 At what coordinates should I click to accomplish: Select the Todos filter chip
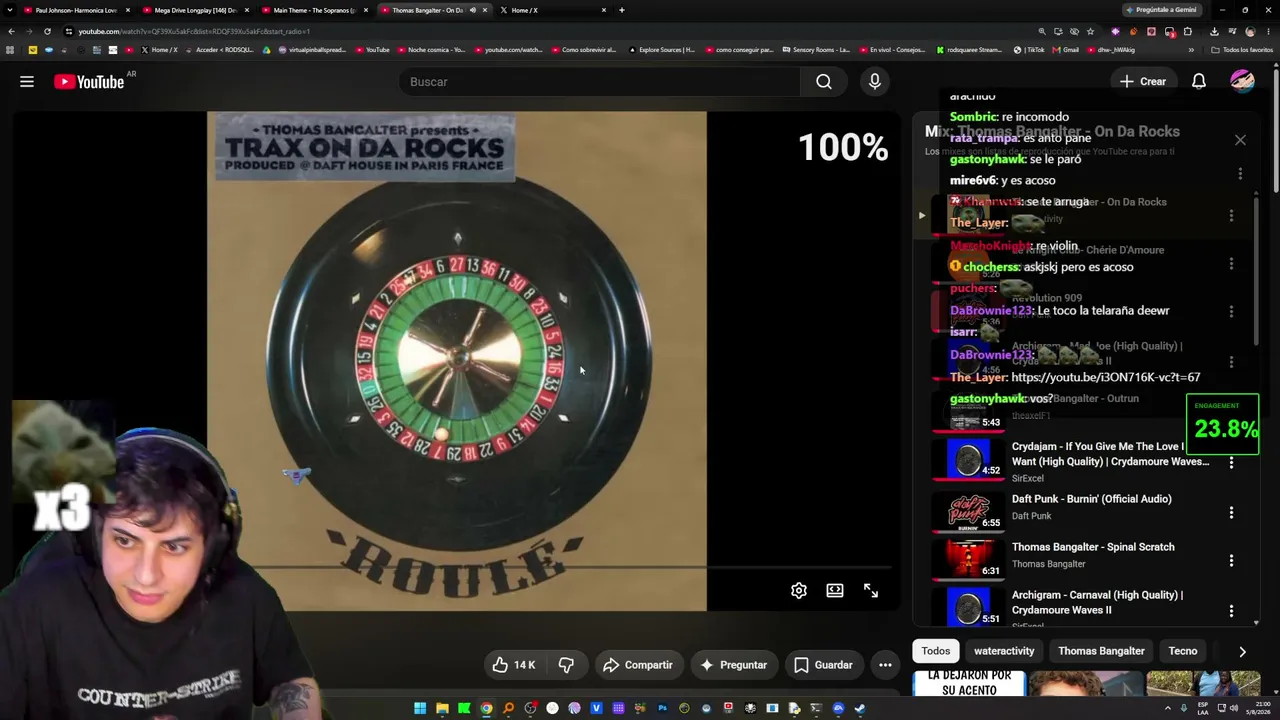point(936,651)
